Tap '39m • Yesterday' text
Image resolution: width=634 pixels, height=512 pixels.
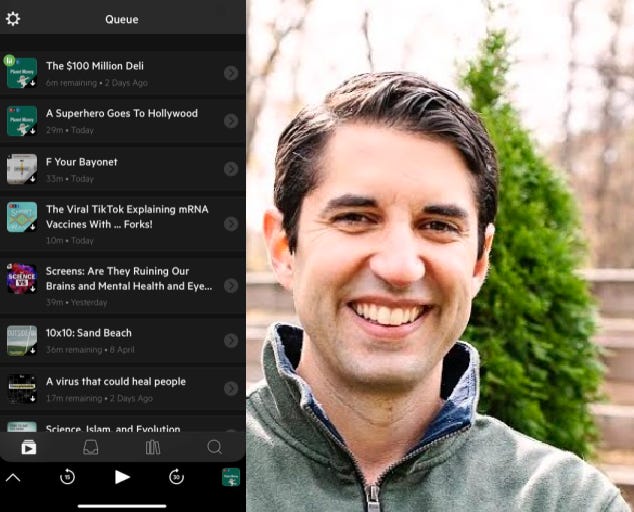(x=76, y=303)
